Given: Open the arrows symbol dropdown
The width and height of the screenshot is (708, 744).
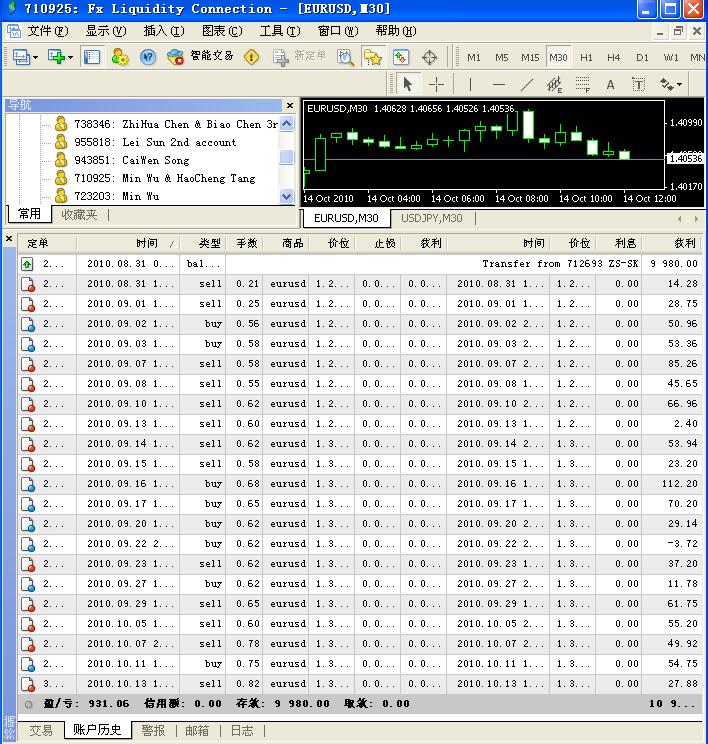Looking at the screenshot, I should (678, 84).
